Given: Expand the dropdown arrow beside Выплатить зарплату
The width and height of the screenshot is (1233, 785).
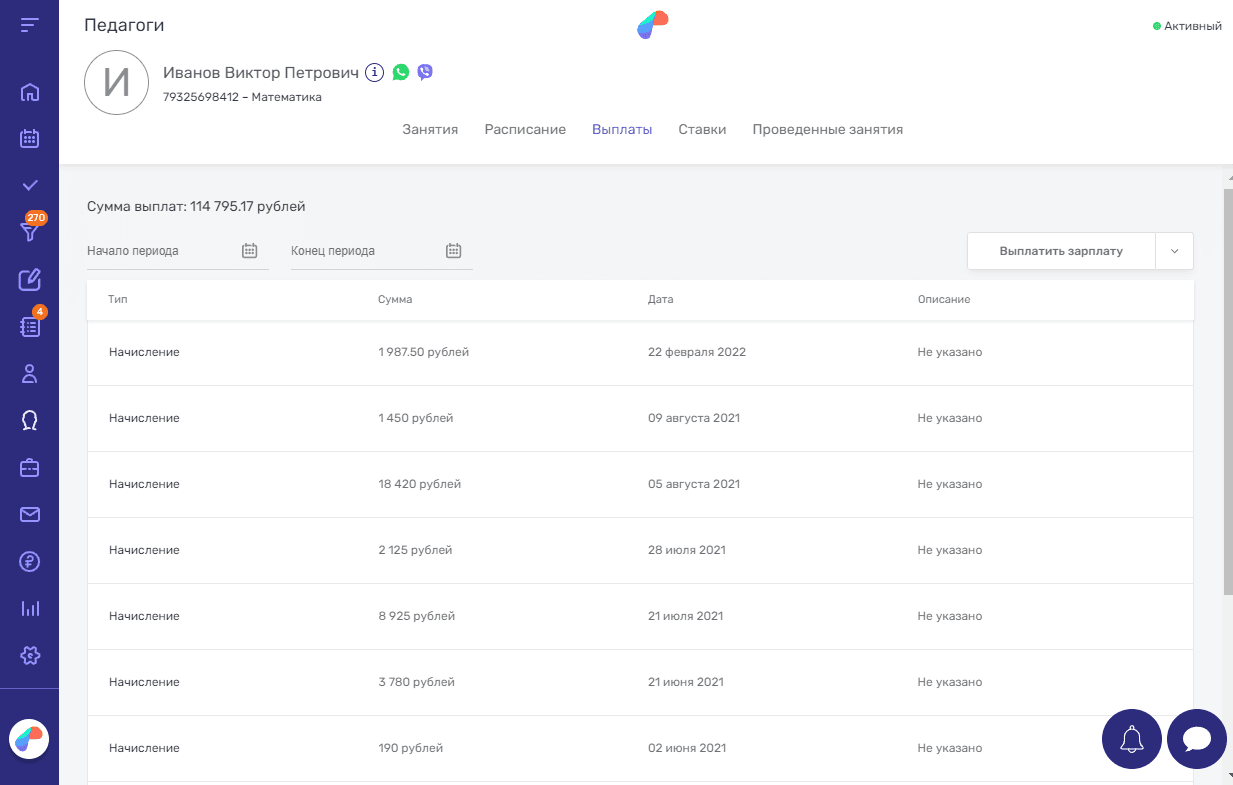Looking at the screenshot, I should (x=1174, y=251).
